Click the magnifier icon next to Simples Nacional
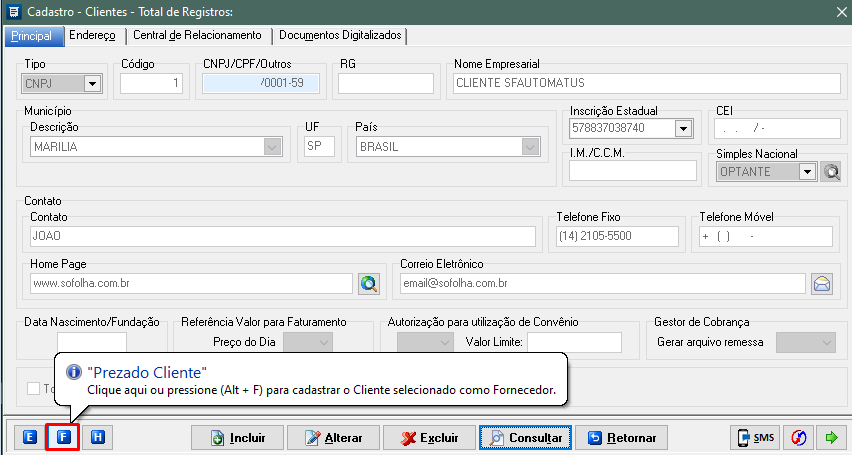 coord(831,171)
